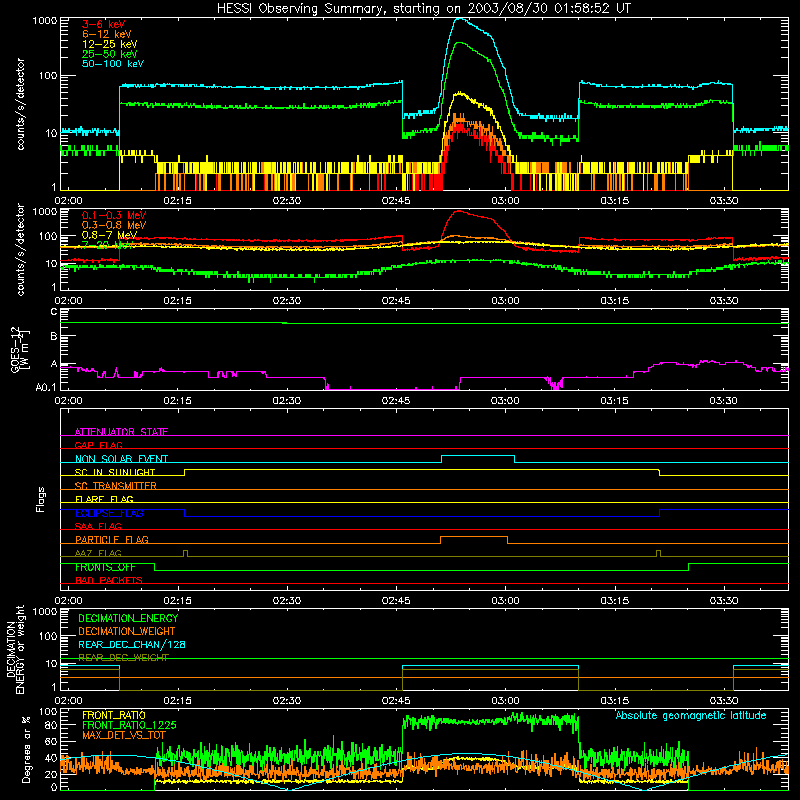Screen dimensions: 800x800
Task: Click the REAR_DEC_WEIGHT legend label
Action: click(x=123, y=658)
